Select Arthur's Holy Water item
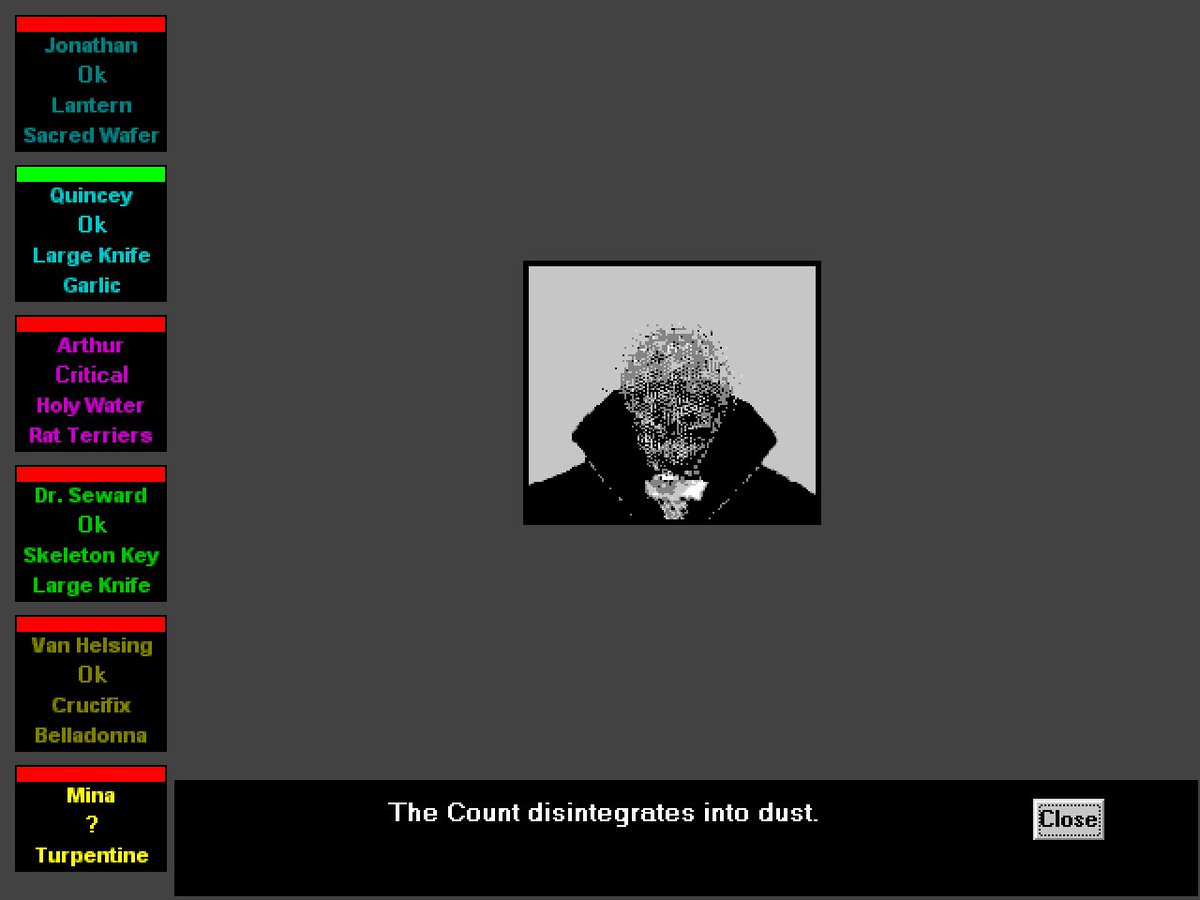 91,405
